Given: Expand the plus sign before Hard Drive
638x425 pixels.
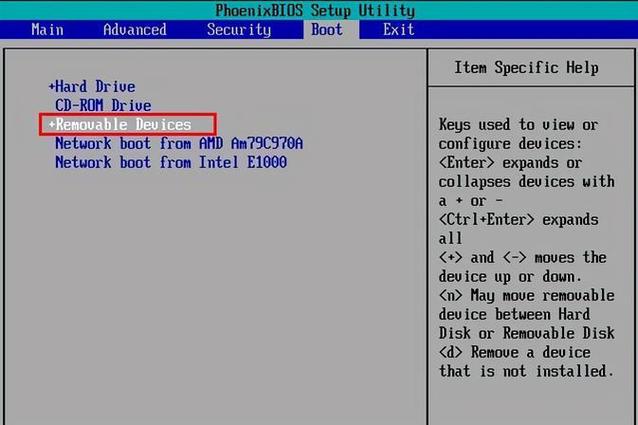Looking at the screenshot, I should [x=51, y=87].
